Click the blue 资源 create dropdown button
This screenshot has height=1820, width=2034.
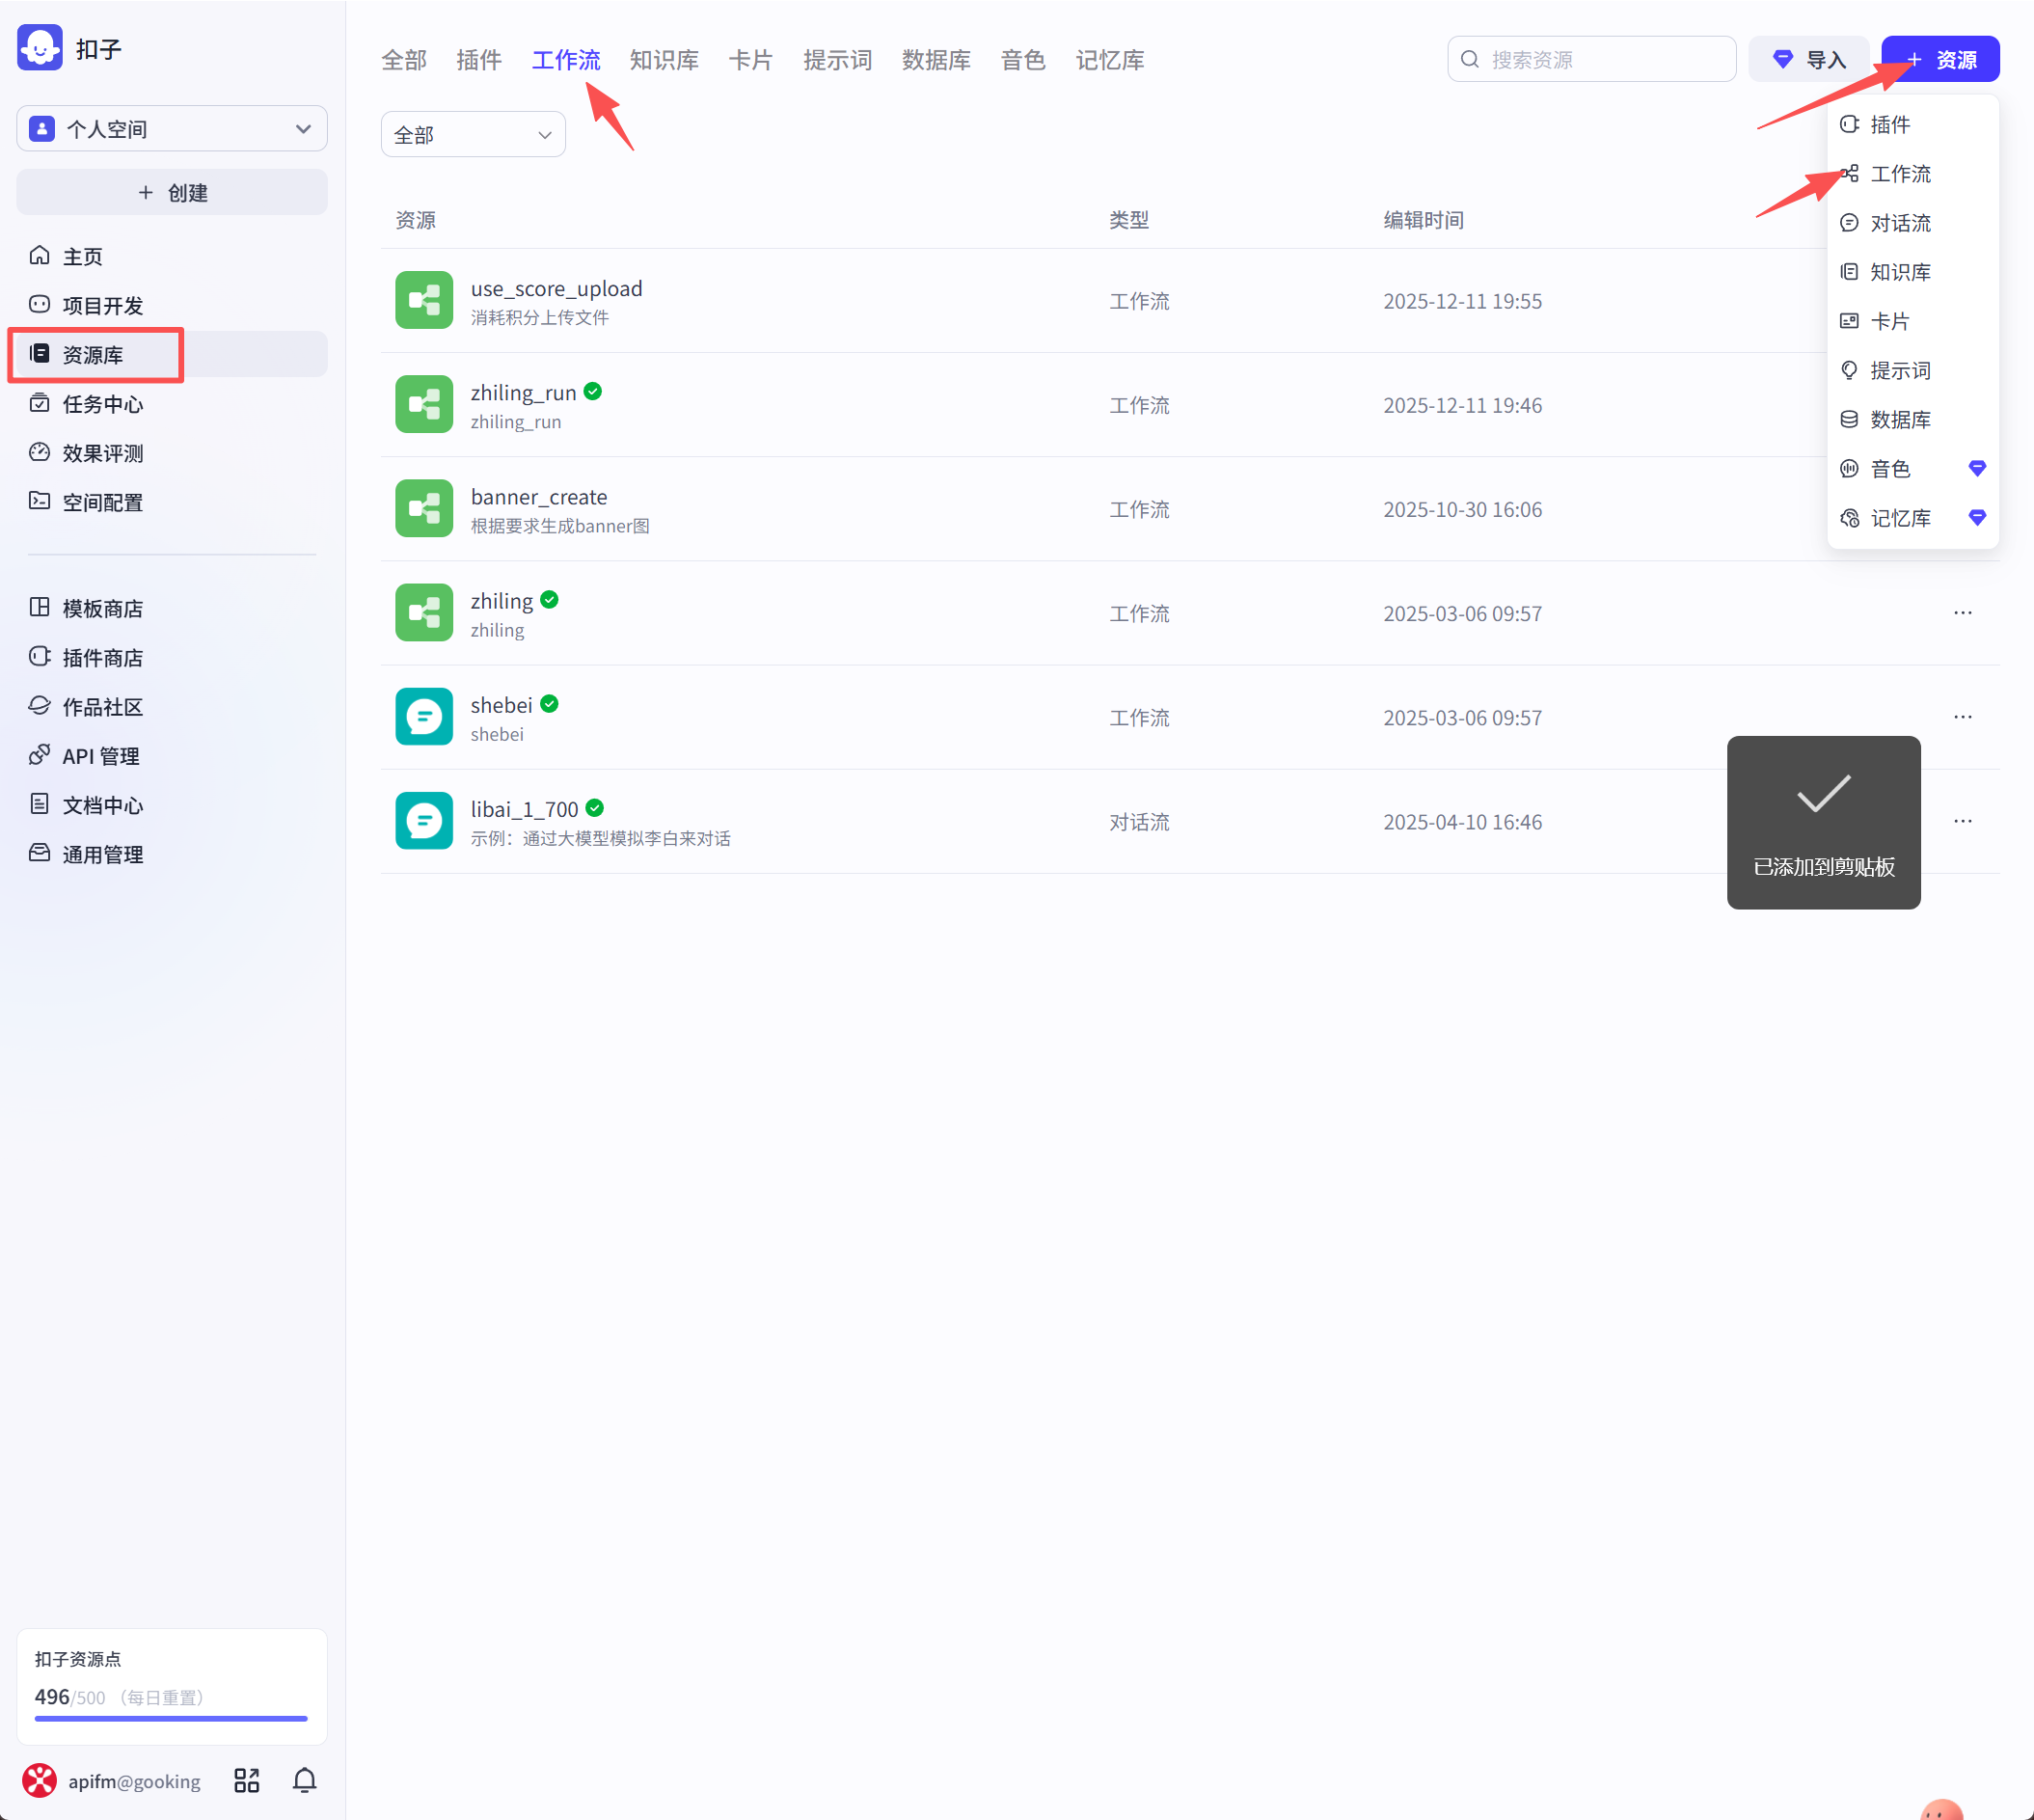click(x=1940, y=60)
